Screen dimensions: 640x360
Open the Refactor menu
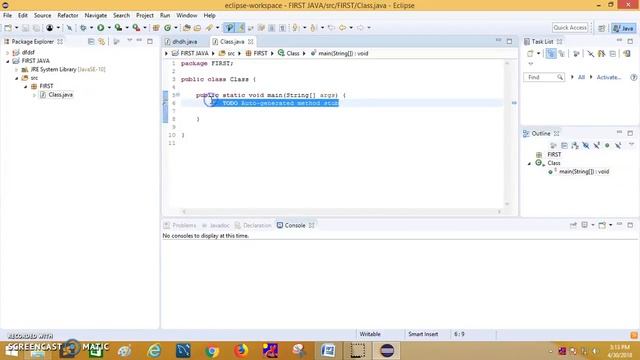68,16
